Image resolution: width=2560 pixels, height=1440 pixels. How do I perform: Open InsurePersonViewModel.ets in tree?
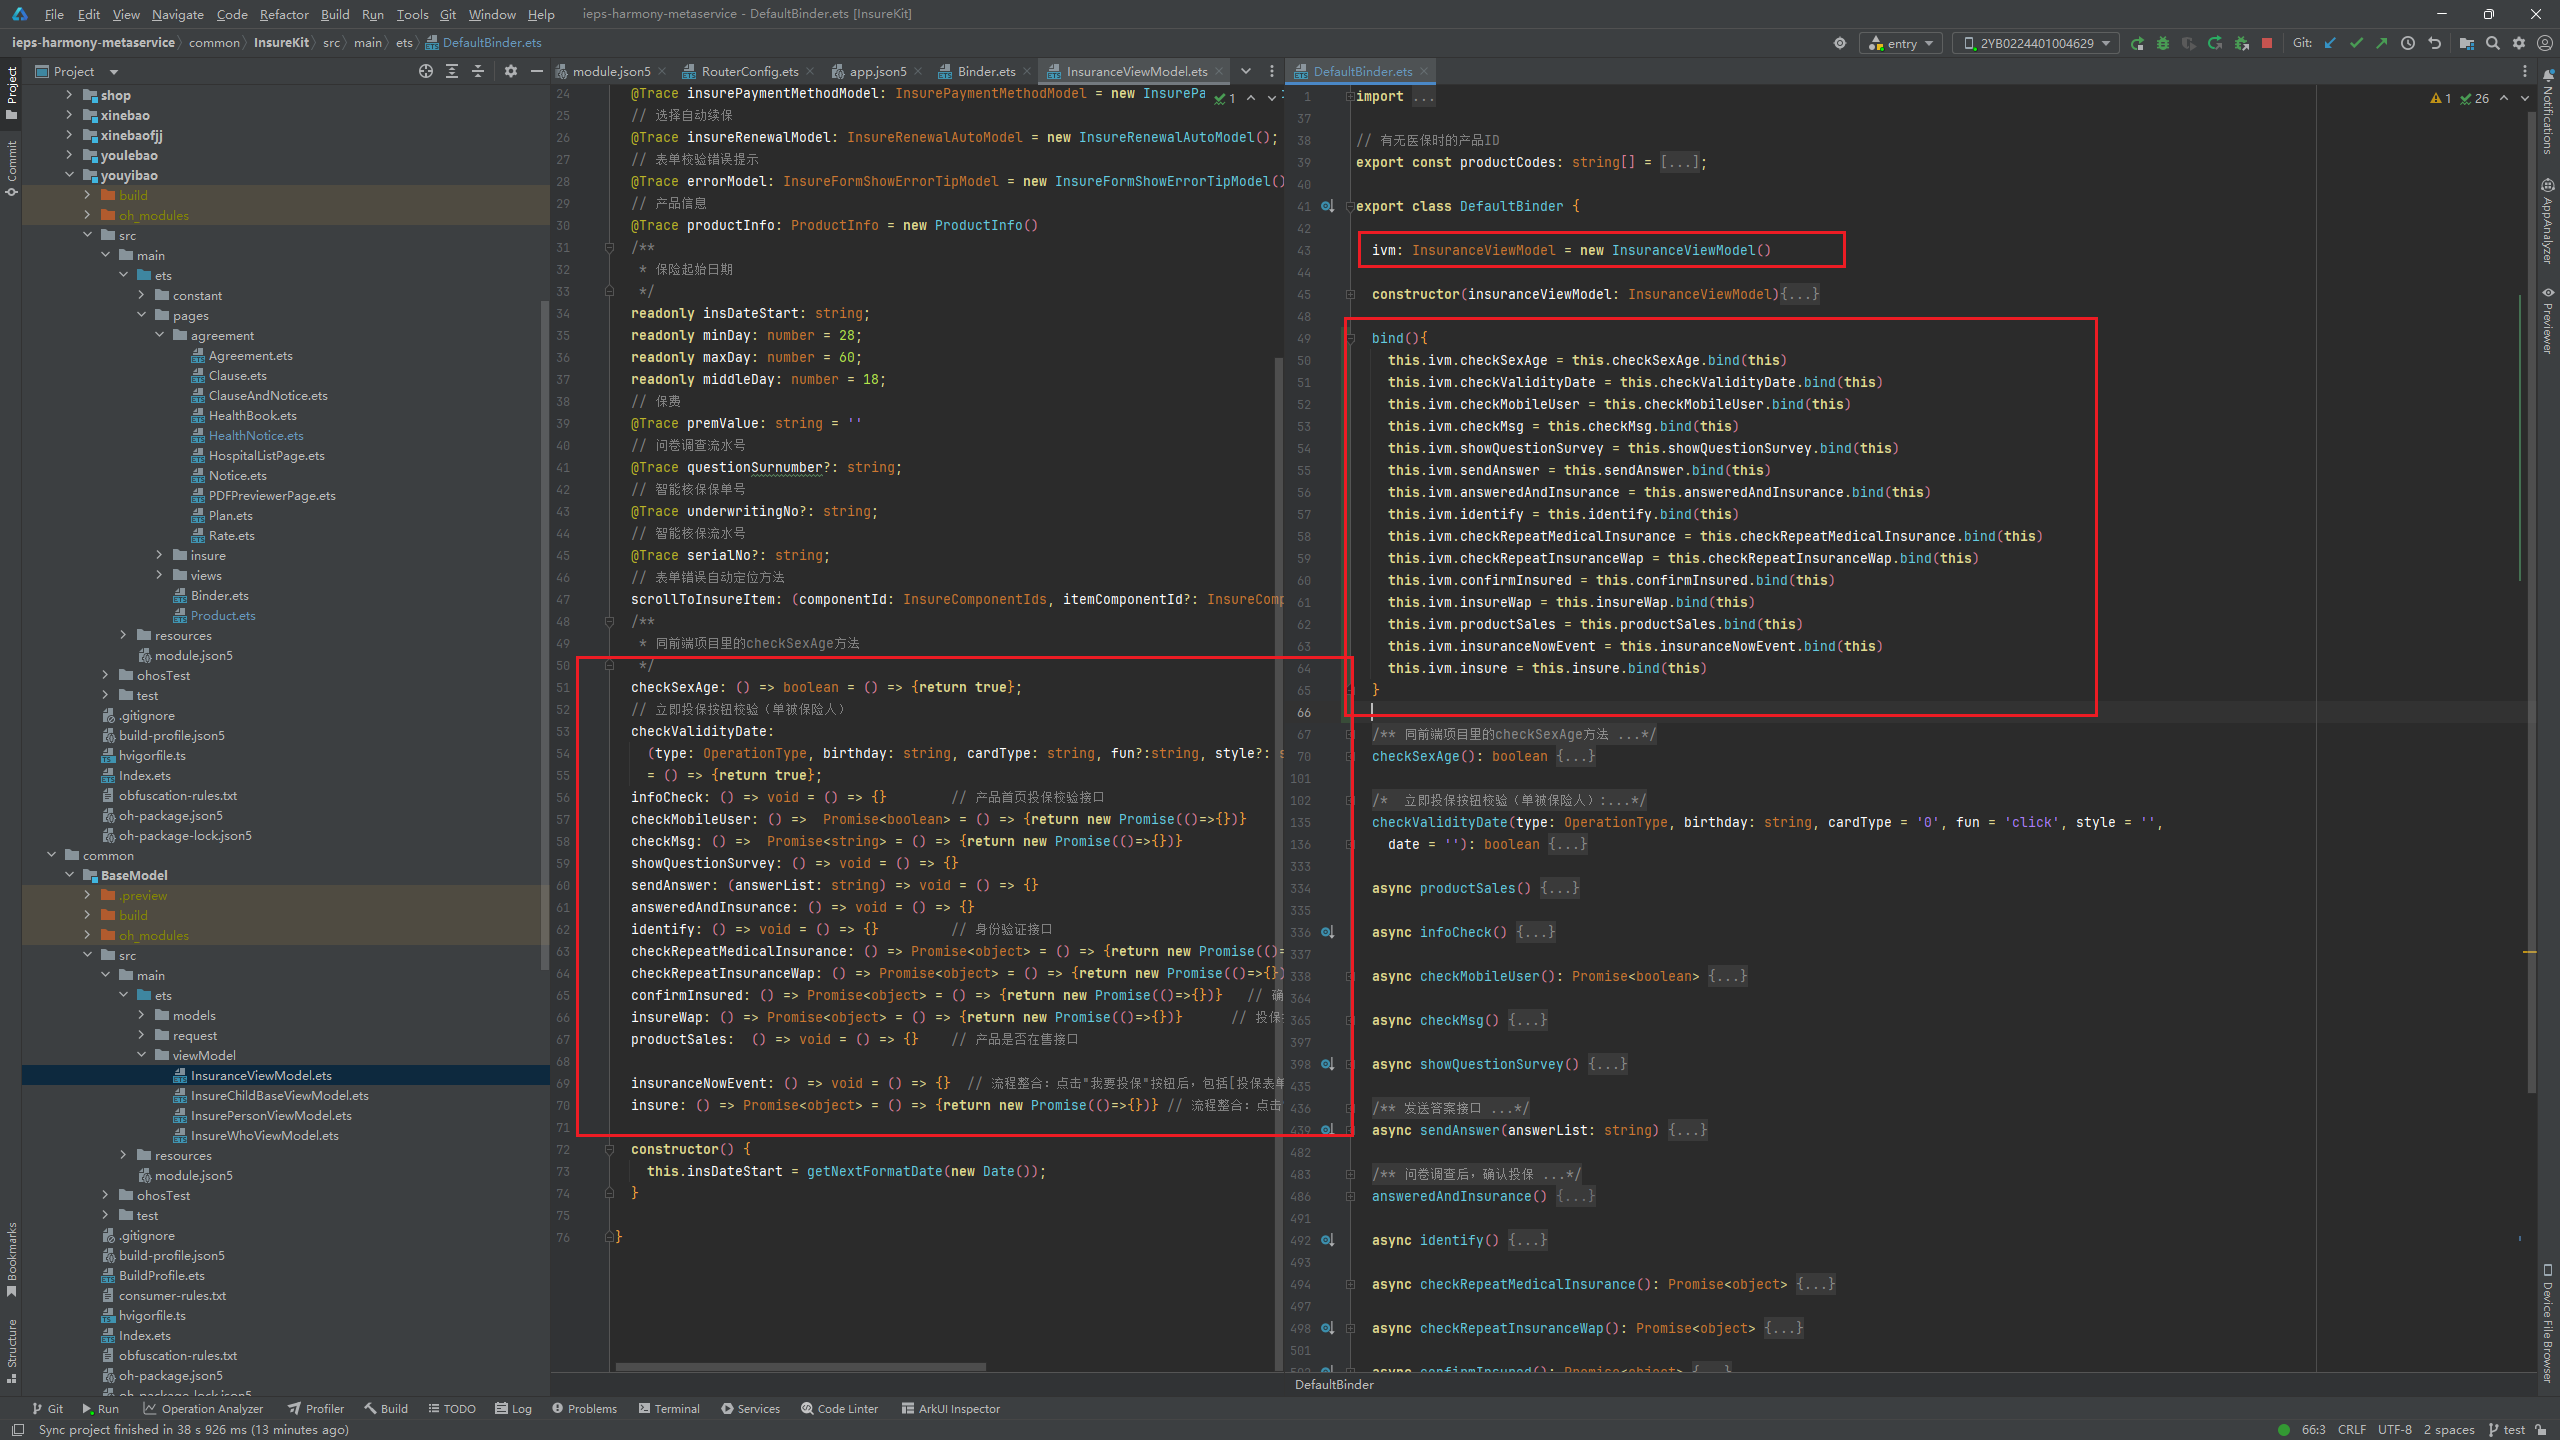(270, 1115)
